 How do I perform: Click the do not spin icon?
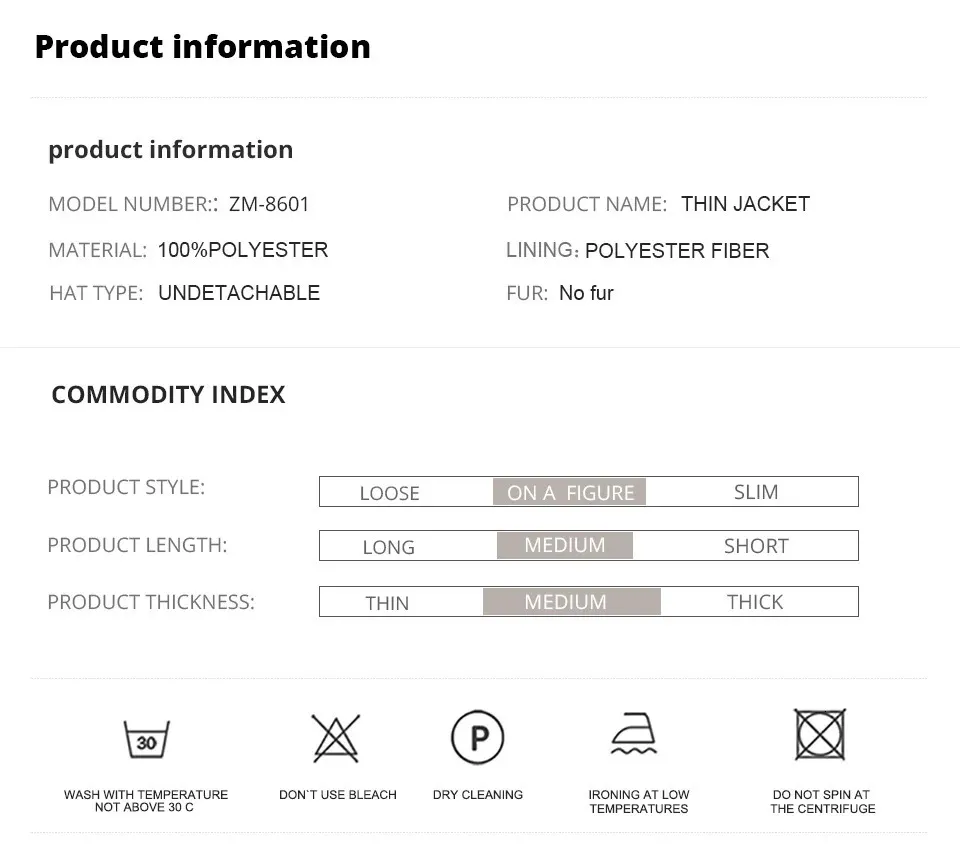click(820, 735)
